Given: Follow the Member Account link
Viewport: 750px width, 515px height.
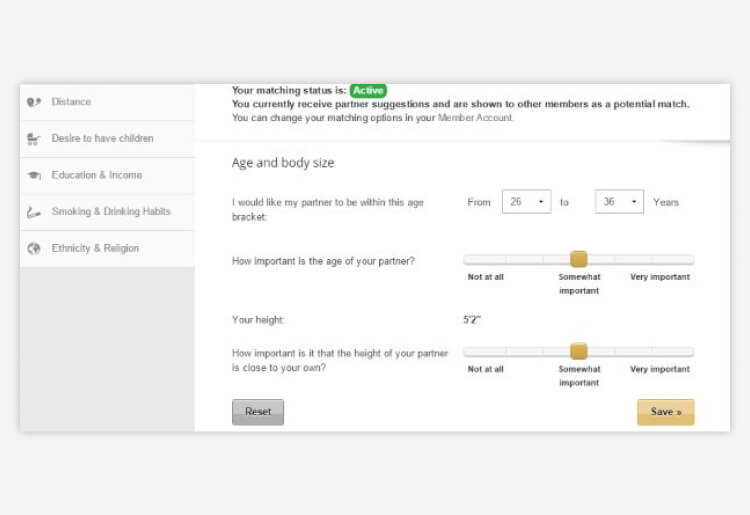Looking at the screenshot, I should 474,118.
